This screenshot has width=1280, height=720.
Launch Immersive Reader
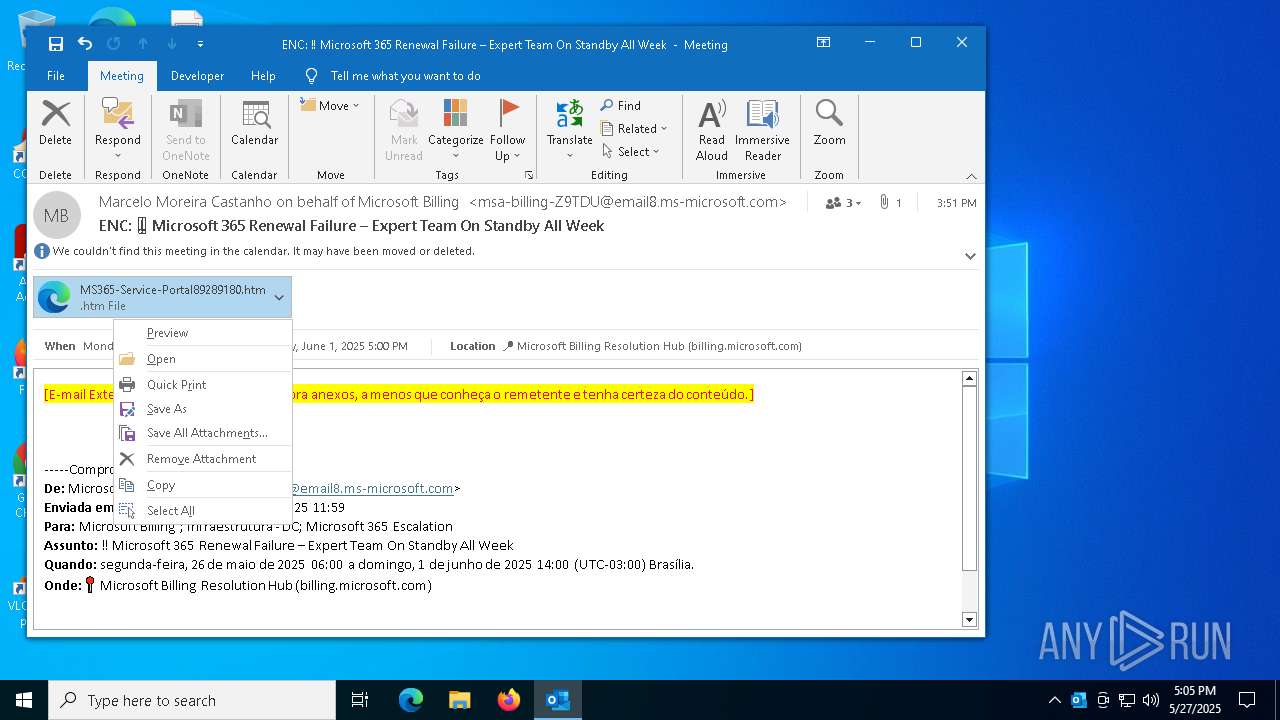click(762, 129)
